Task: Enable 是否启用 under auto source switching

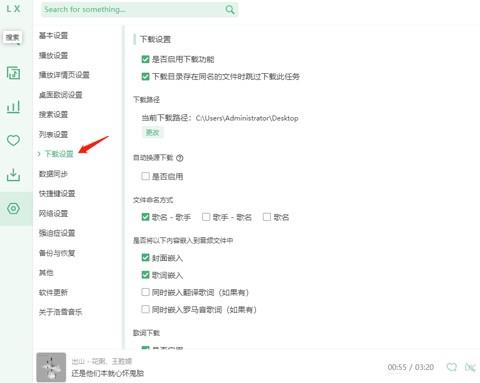Action: 145,176
